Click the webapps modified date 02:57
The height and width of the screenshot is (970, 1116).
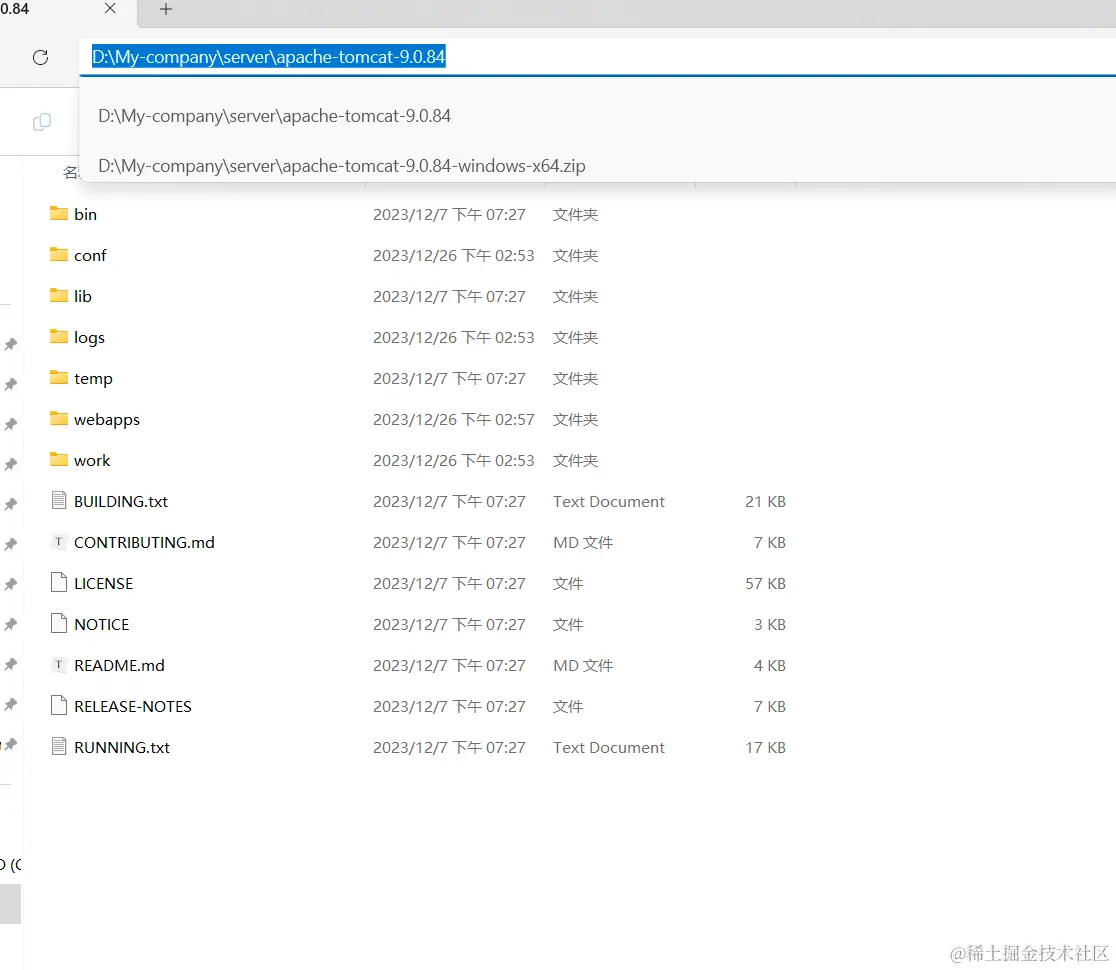coord(453,420)
